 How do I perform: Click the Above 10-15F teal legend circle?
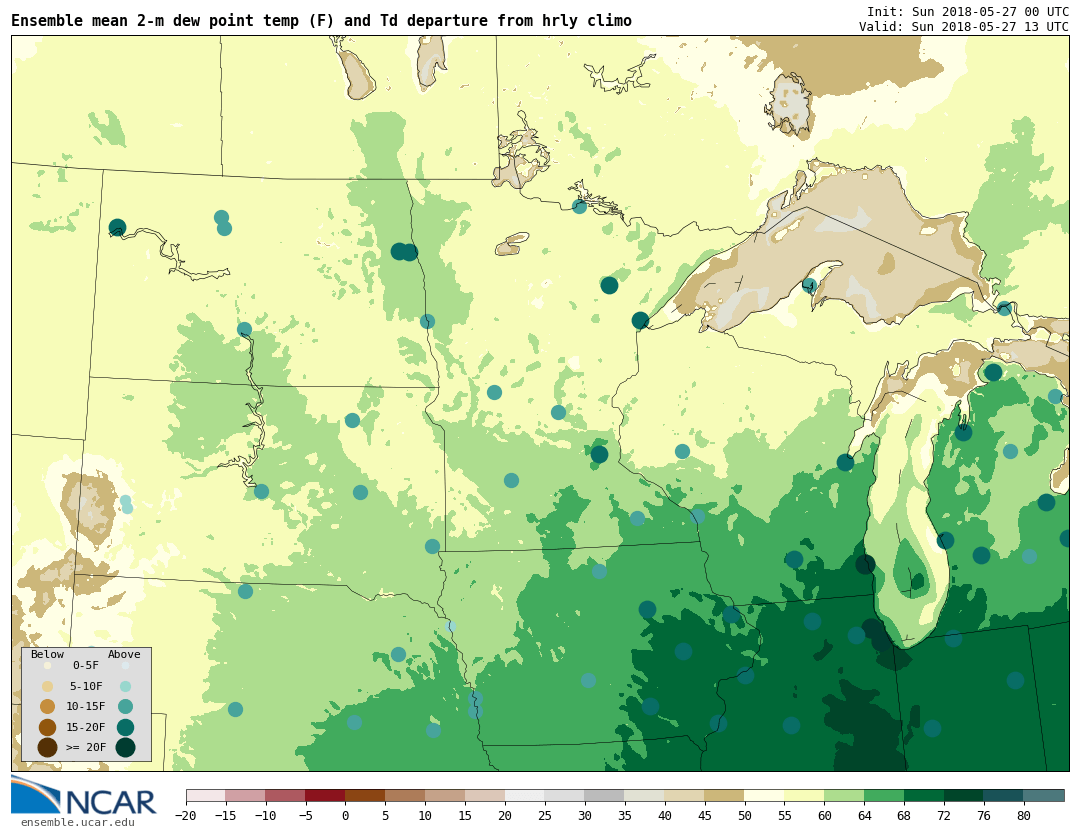(x=125, y=707)
